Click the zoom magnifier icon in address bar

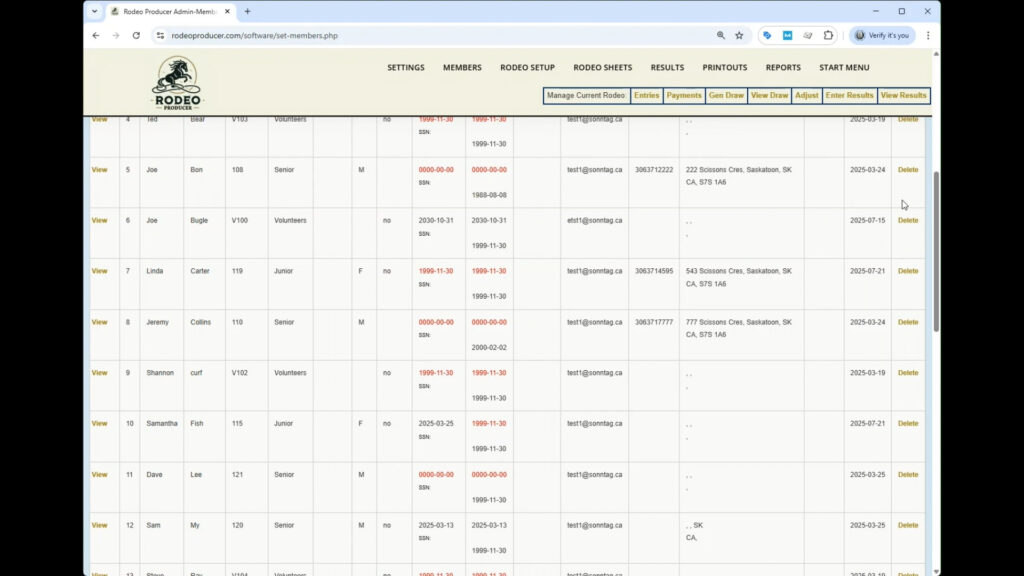point(720,35)
